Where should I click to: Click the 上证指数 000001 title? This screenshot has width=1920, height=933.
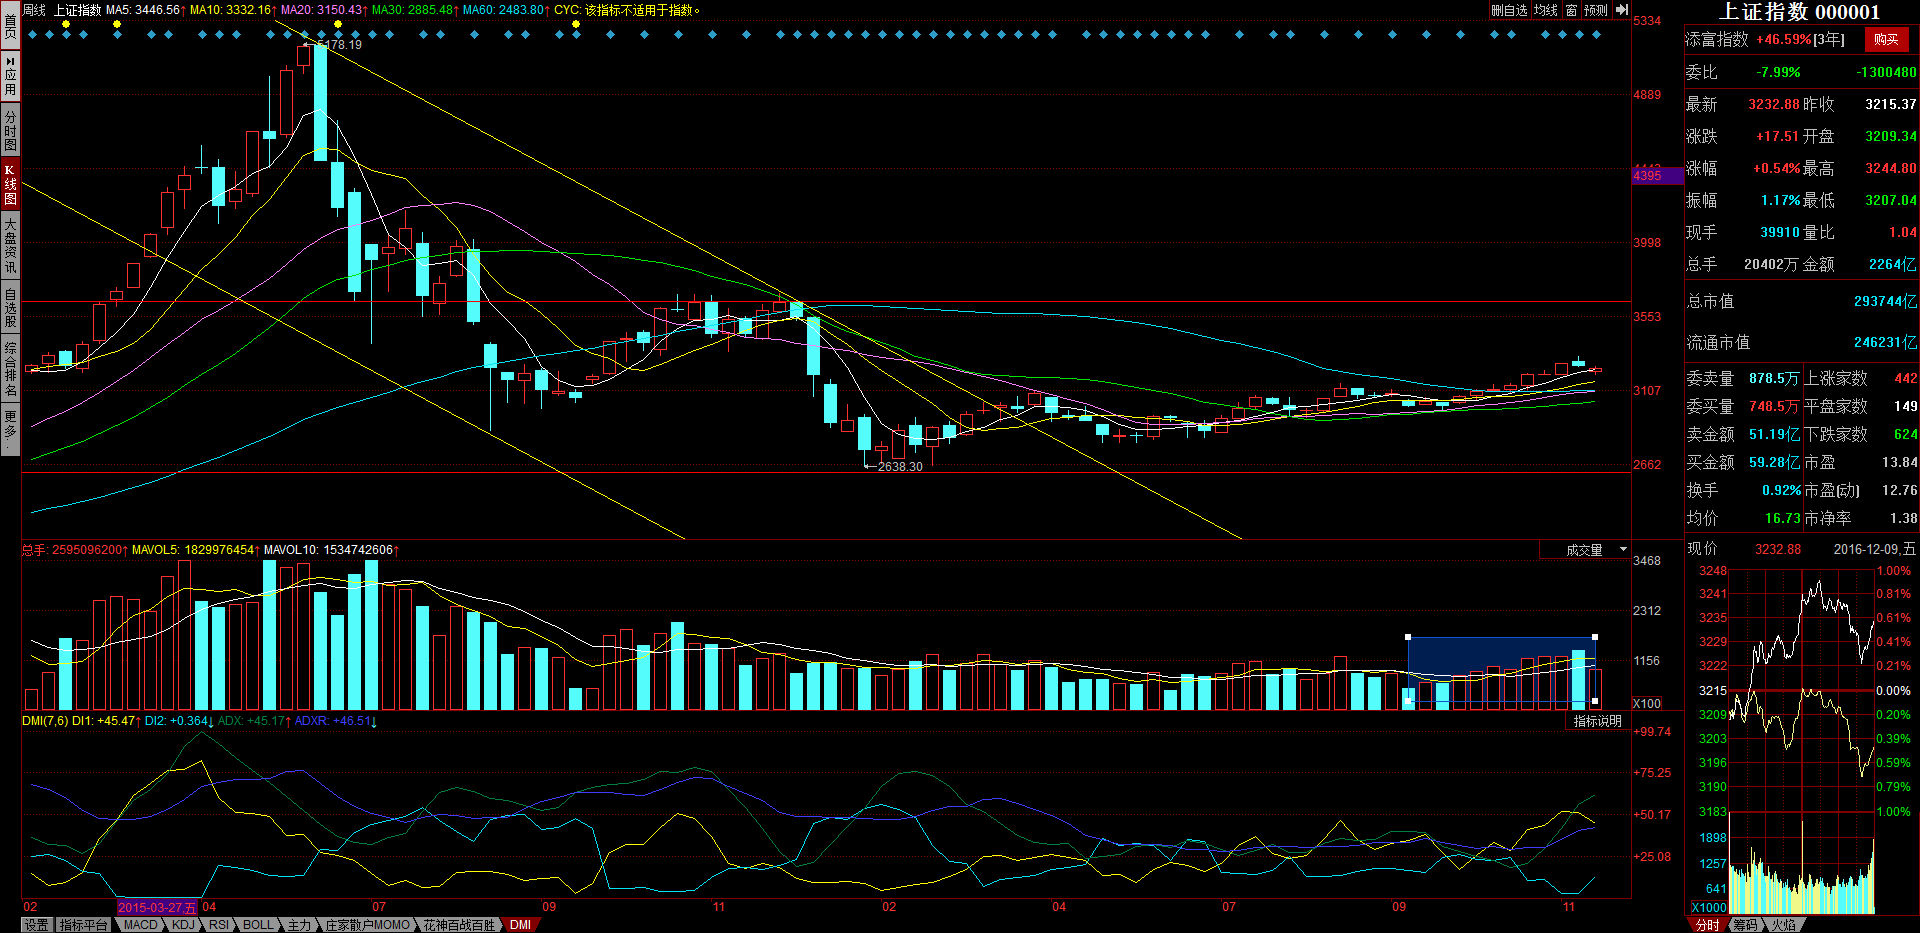click(1799, 12)
